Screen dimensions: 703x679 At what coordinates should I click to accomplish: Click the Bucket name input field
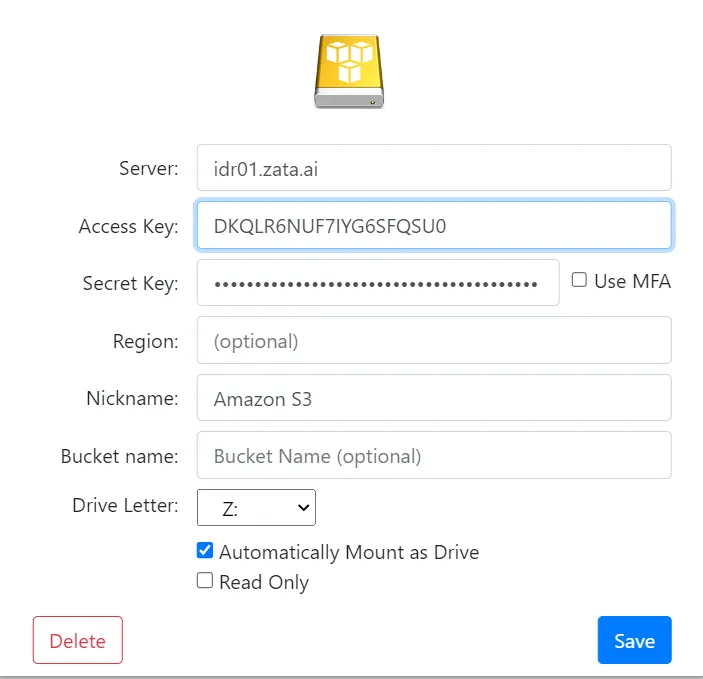coord(434,455)
